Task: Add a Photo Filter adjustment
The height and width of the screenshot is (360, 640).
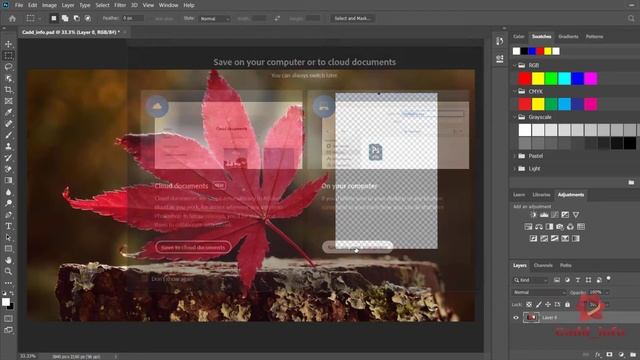Action: 560,227
